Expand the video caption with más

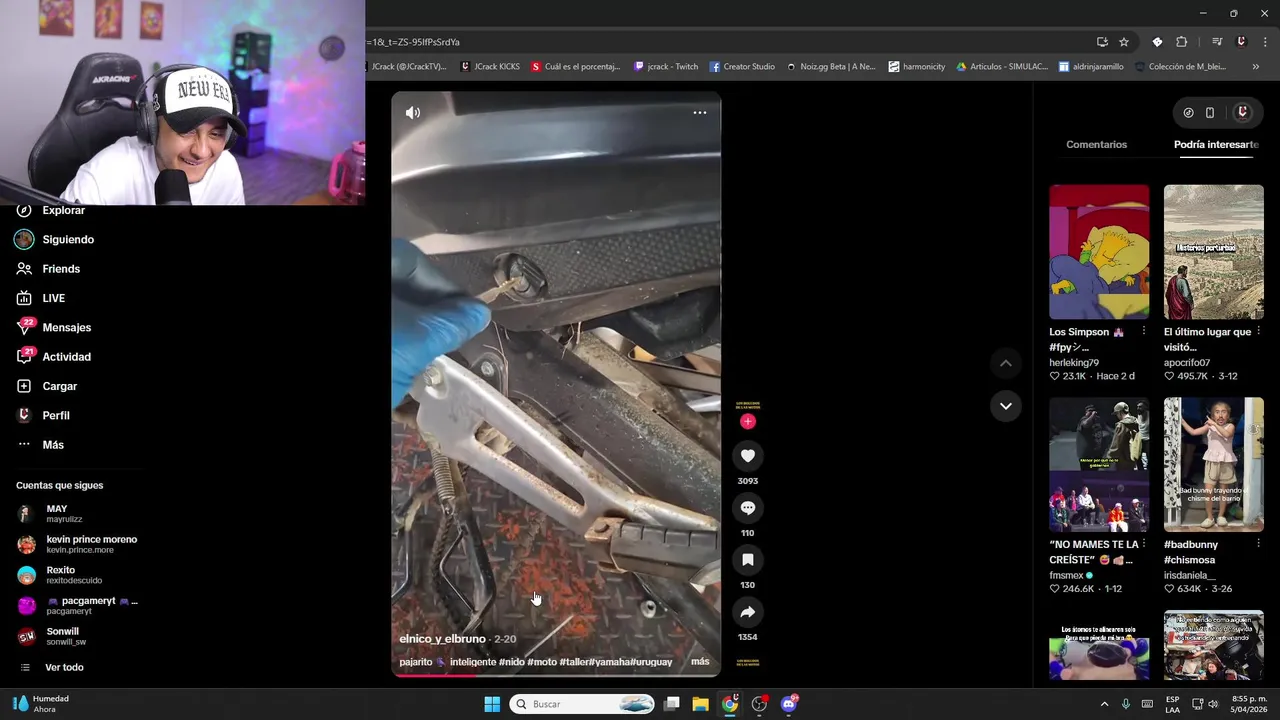[700, 662]
